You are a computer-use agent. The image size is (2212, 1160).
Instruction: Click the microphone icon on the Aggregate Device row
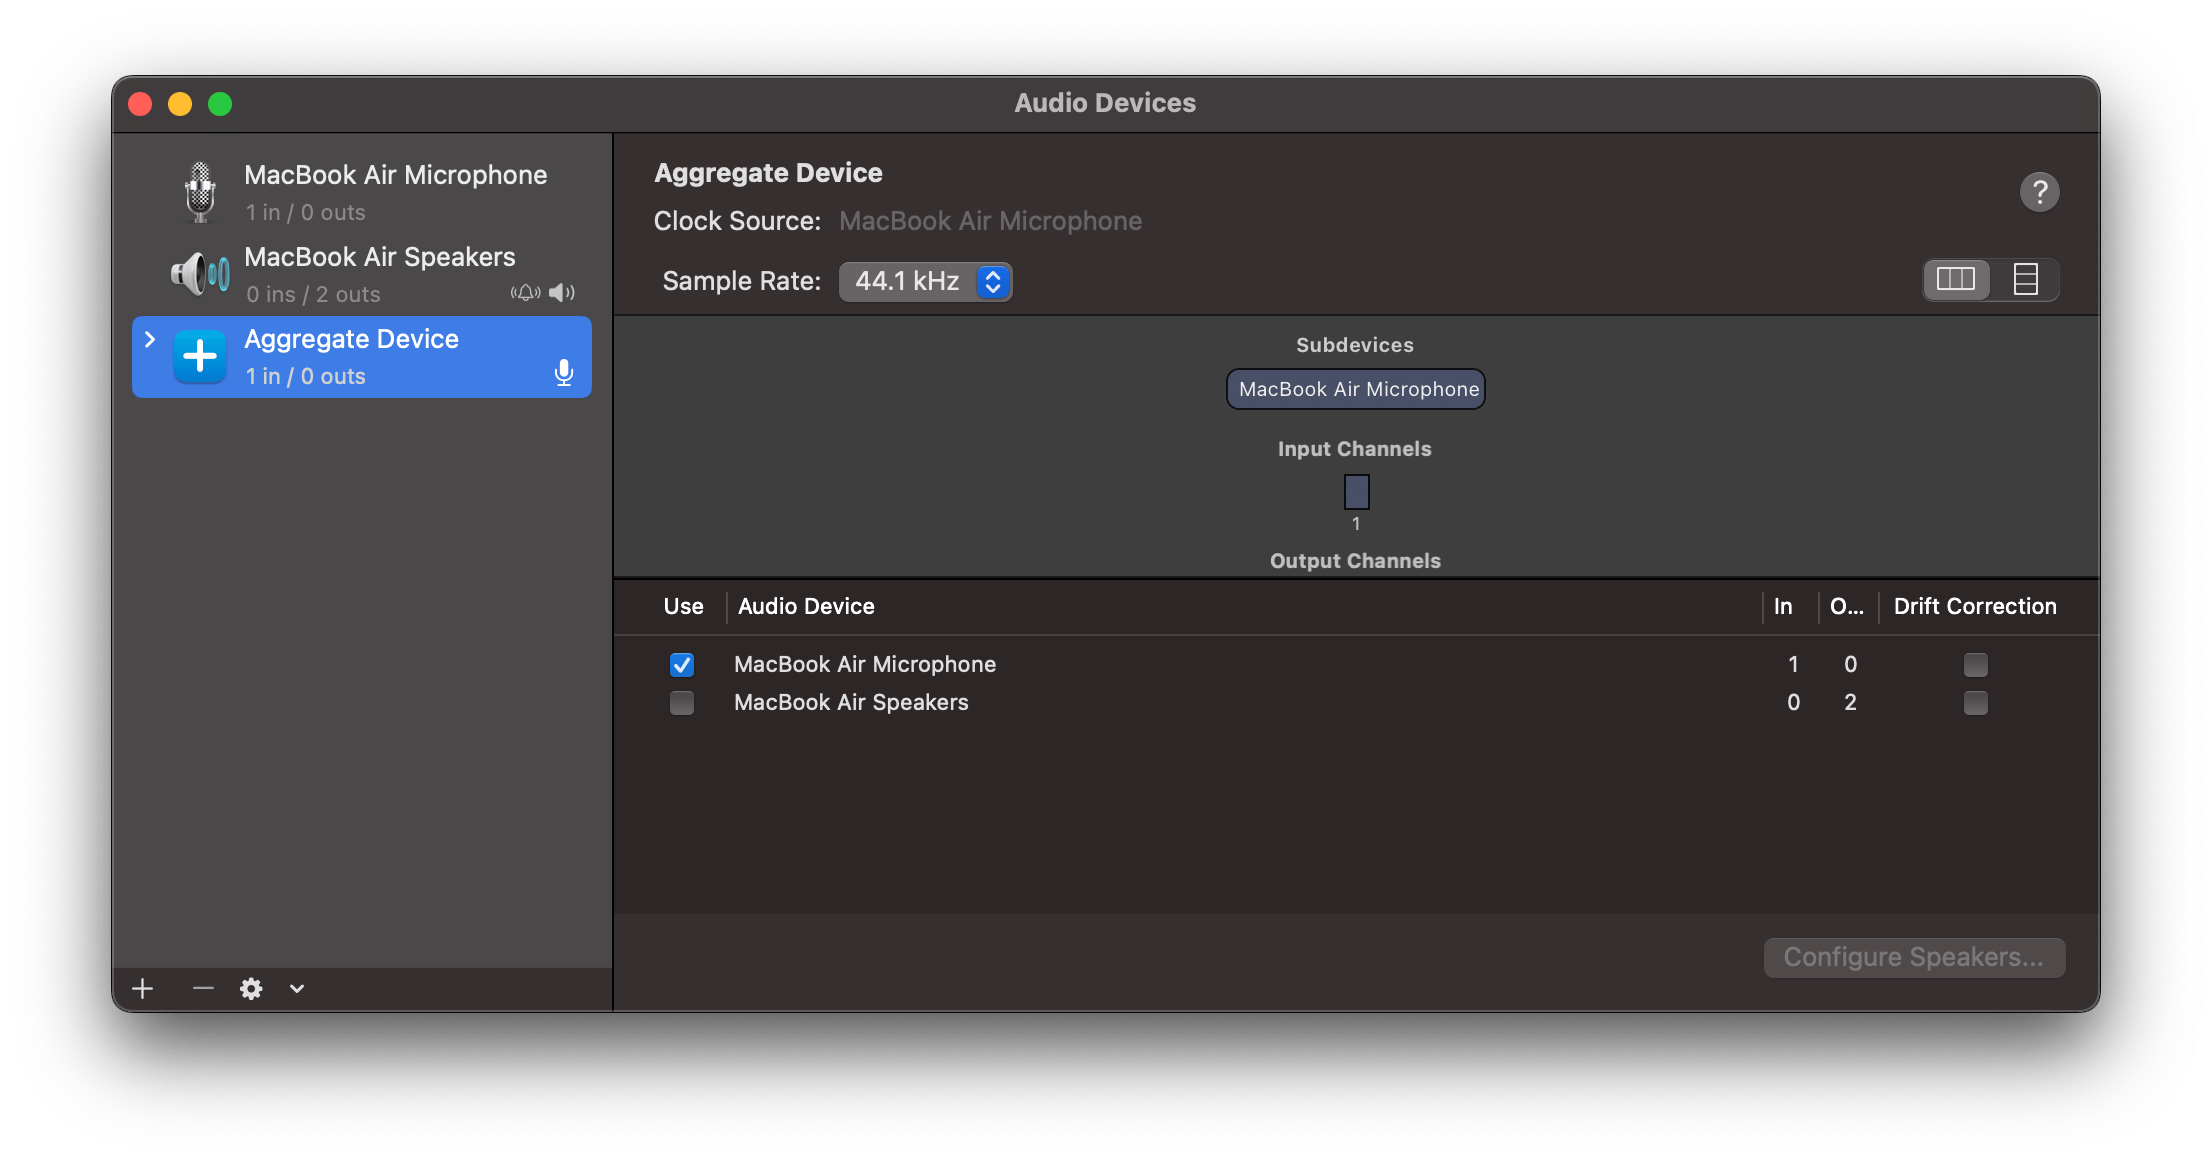pos(564,371)
